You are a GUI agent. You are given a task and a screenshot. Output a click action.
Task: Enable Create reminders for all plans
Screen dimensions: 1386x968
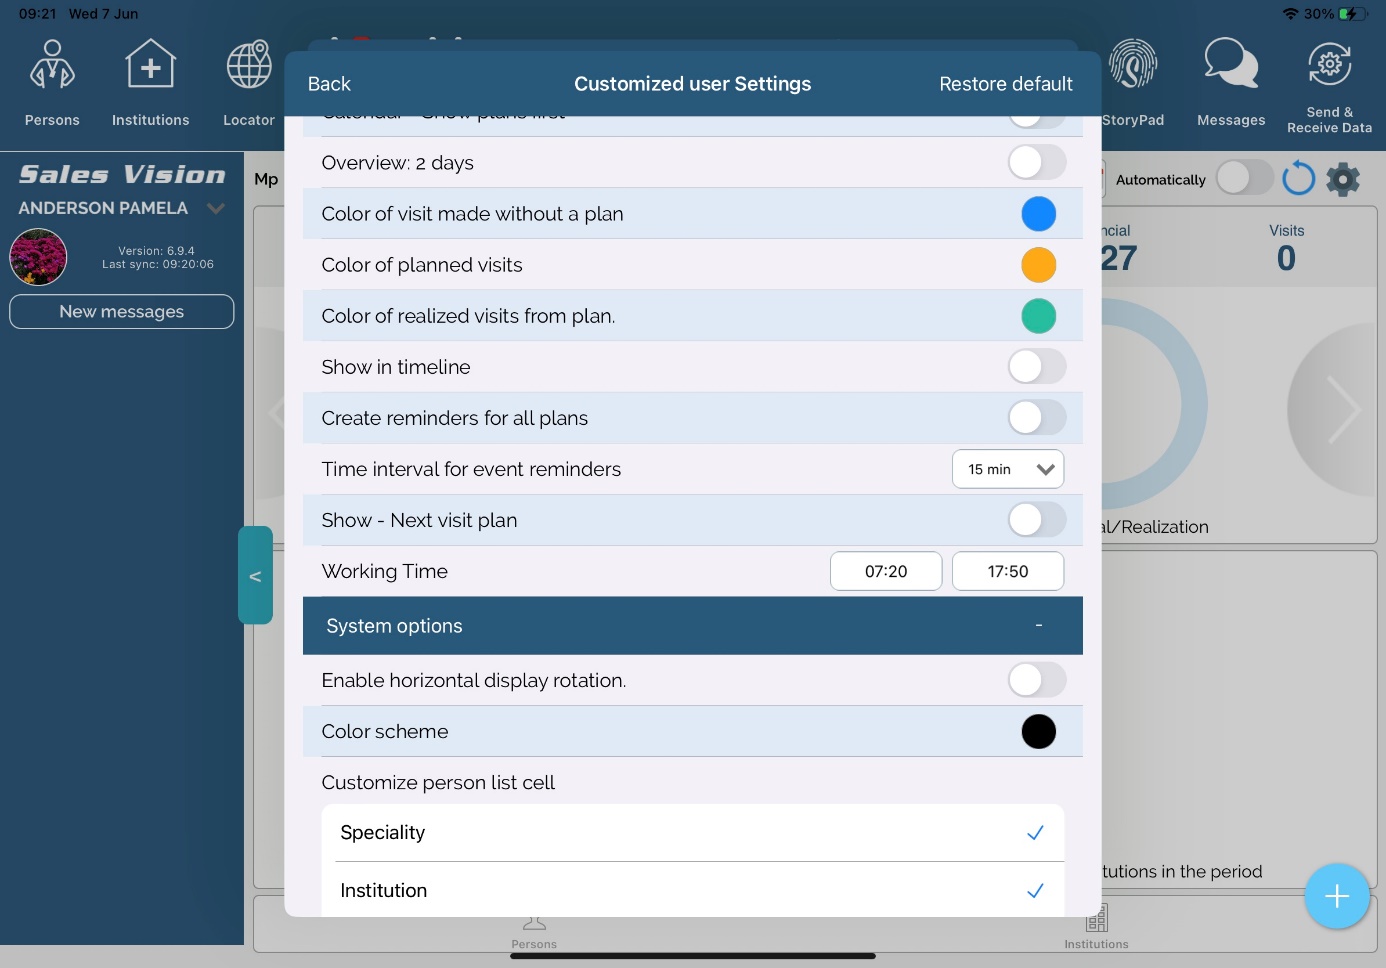[1036, 418]
